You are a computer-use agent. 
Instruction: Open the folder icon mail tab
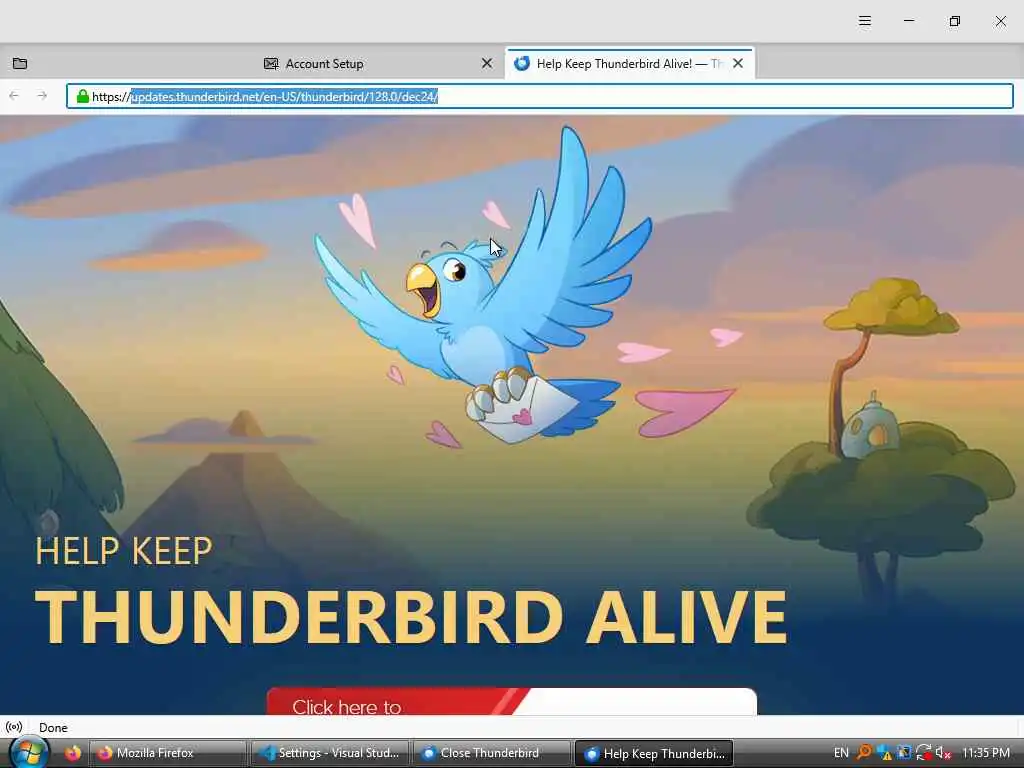[20, 63]
